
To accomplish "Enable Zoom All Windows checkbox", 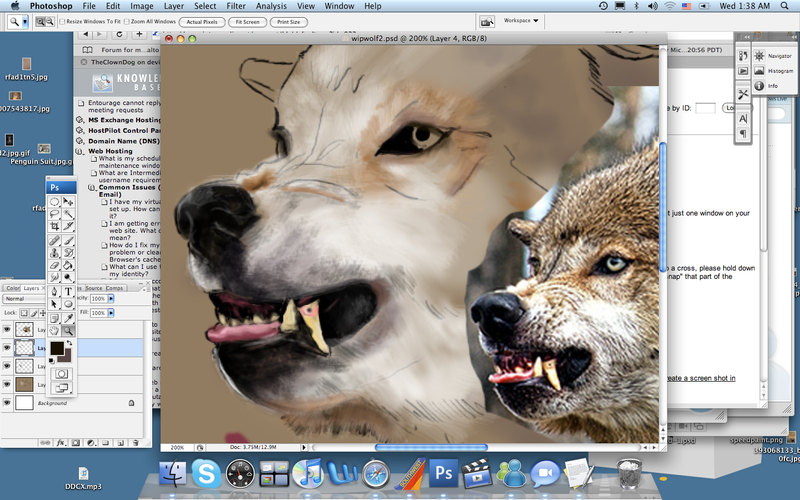I will click(x=127, y=22).
